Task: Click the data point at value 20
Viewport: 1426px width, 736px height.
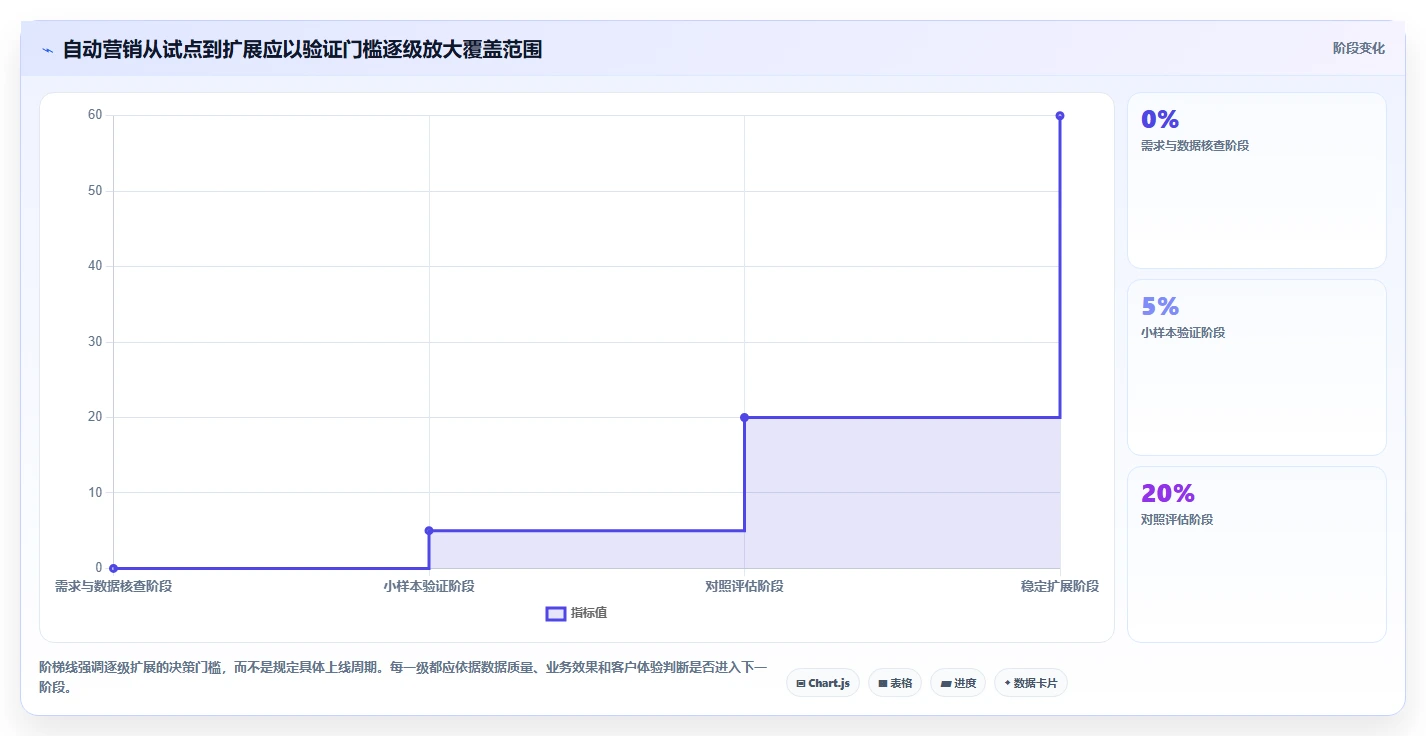Action: pyautogui.click(x=744, y=417)
